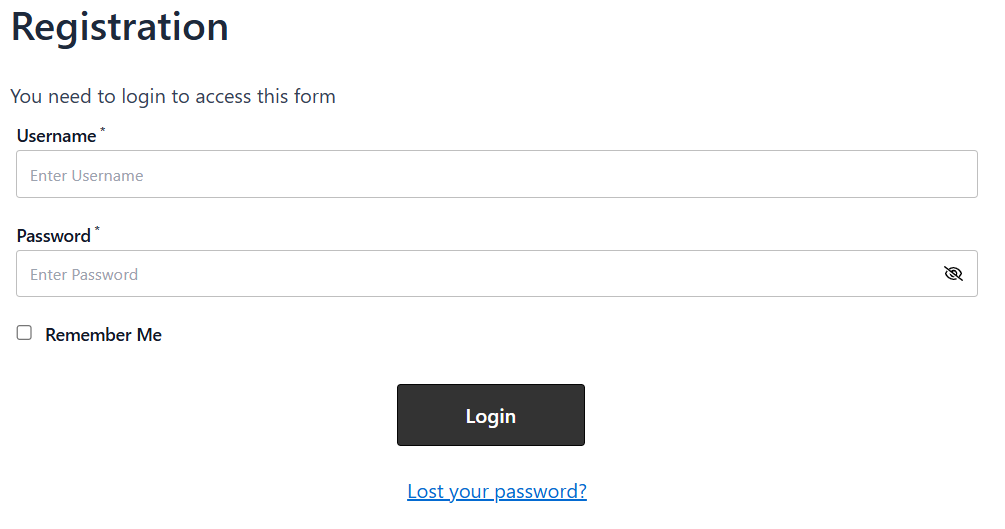Place the cursor in the Username text box
Screen dimensions: 1005x529
[x=496, y=174]
